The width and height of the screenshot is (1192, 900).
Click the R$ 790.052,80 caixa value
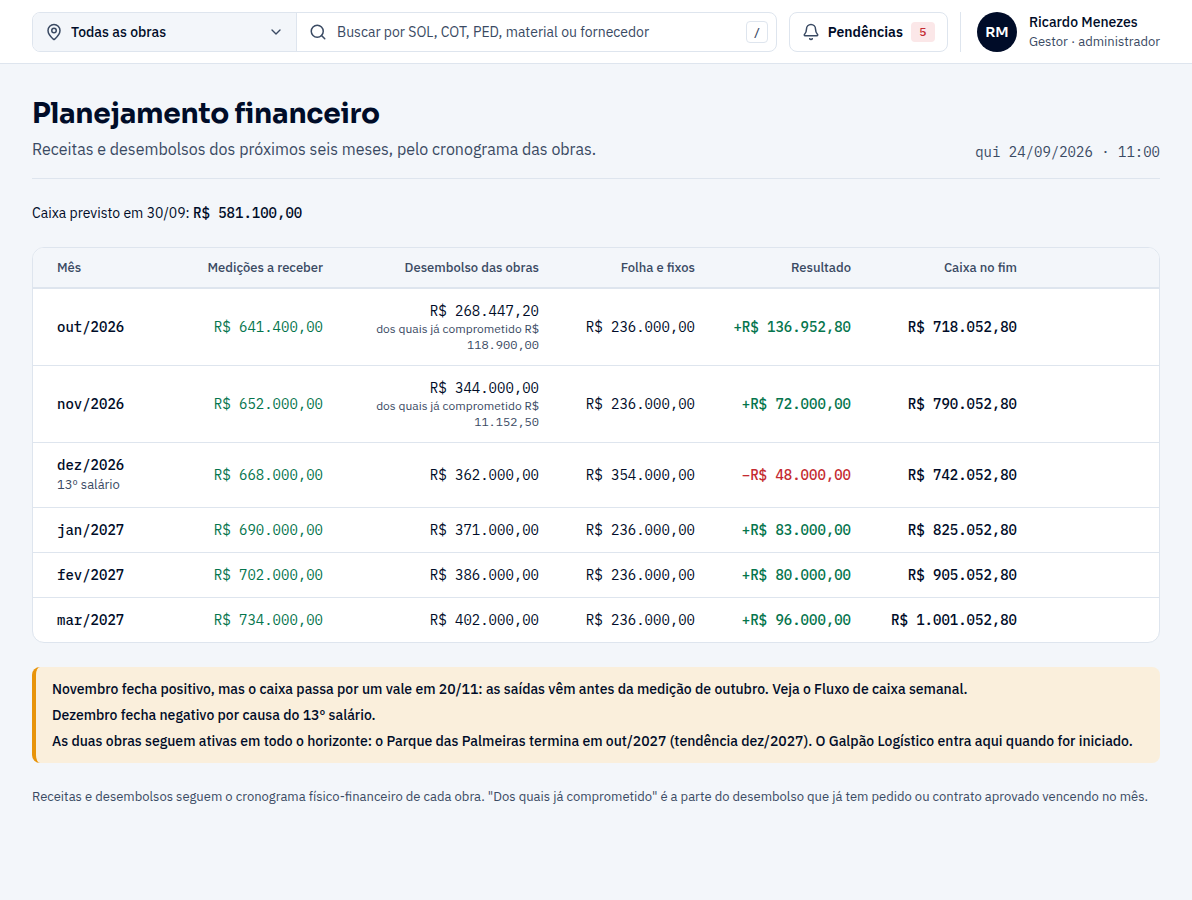[x=962, y=404]
